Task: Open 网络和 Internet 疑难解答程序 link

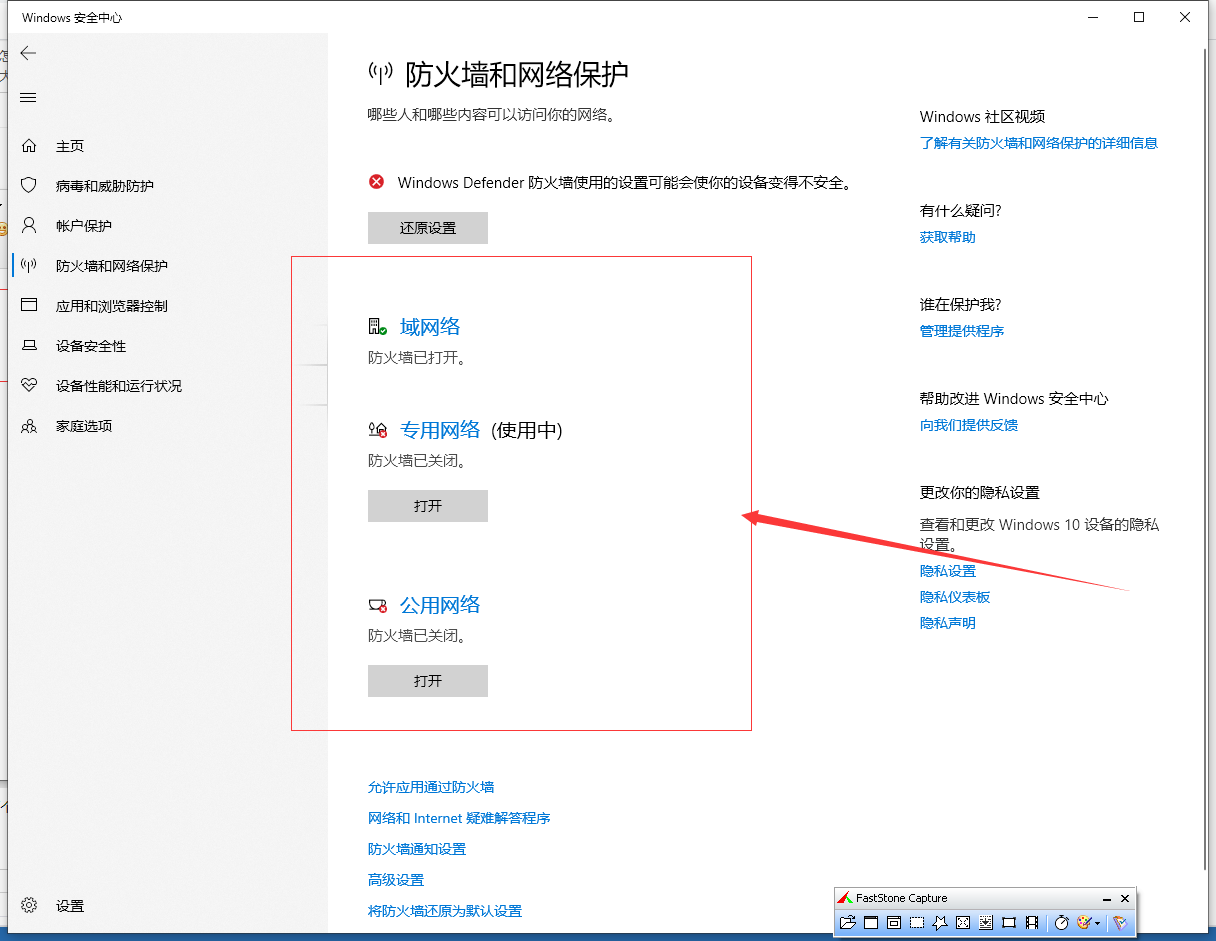Action: pos(459,818)
